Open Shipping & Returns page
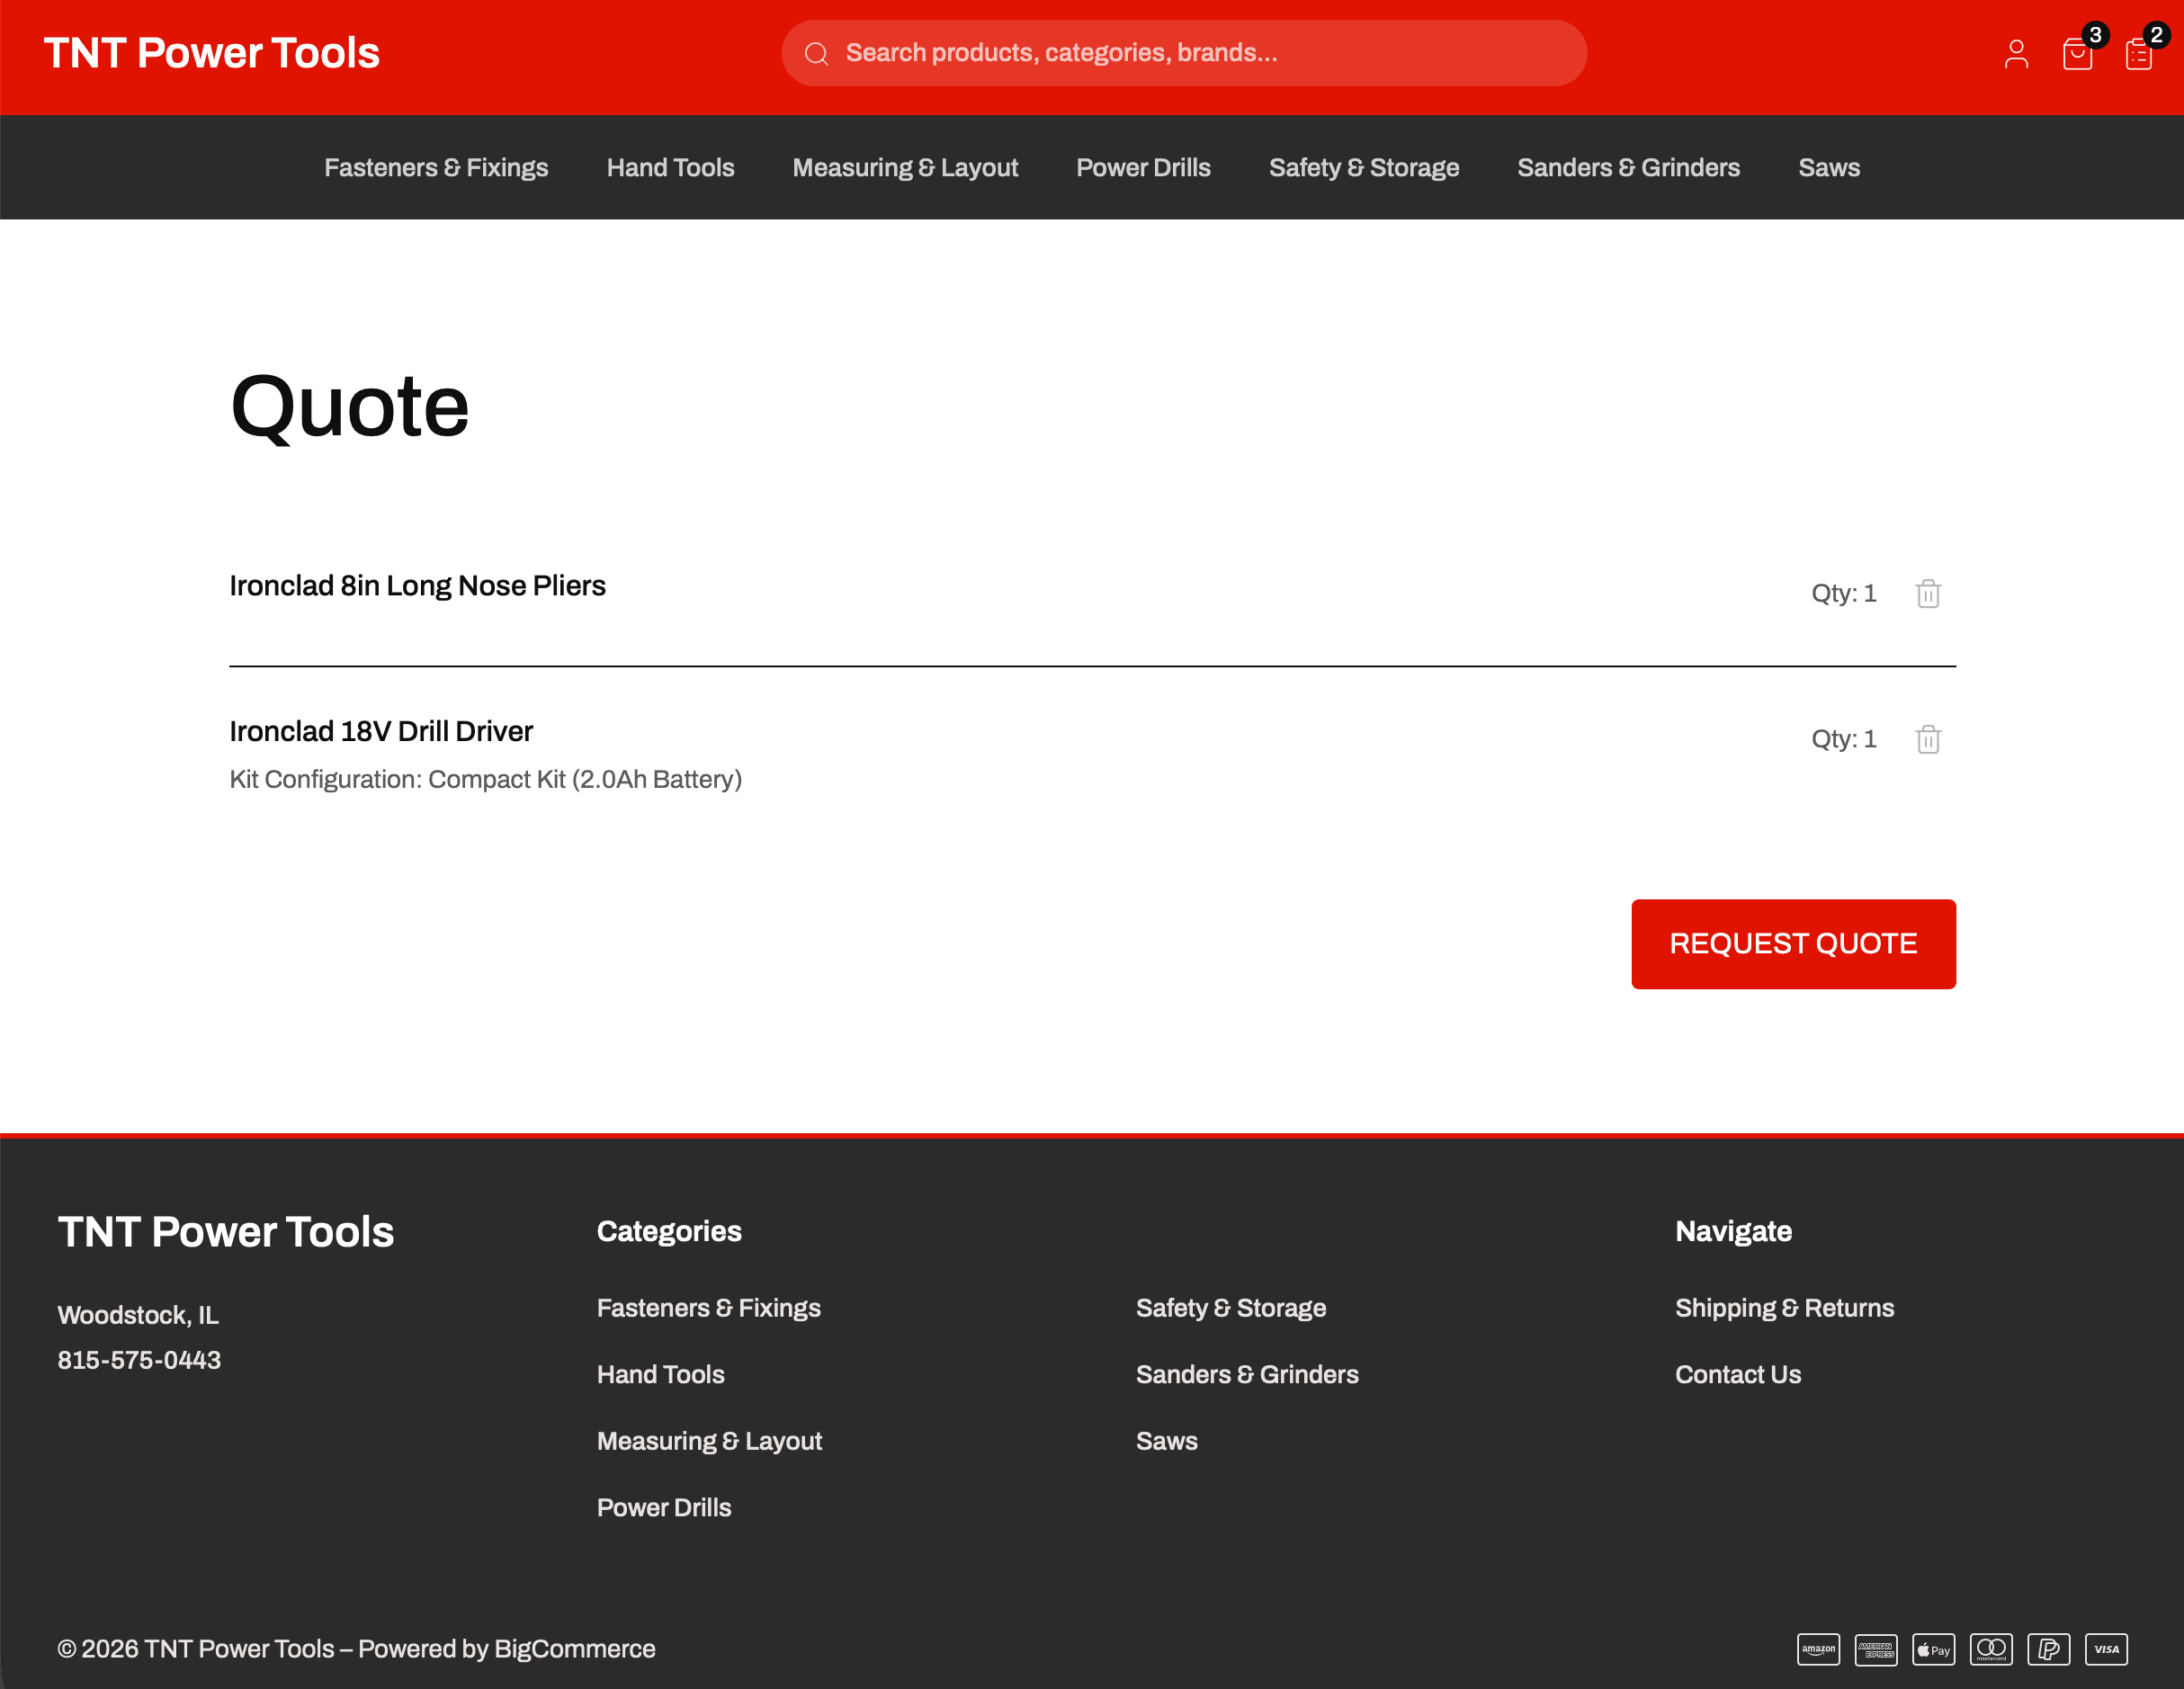Image resolution: width=2184 pixels, height=1689 pixels. pos(1784,1308)
